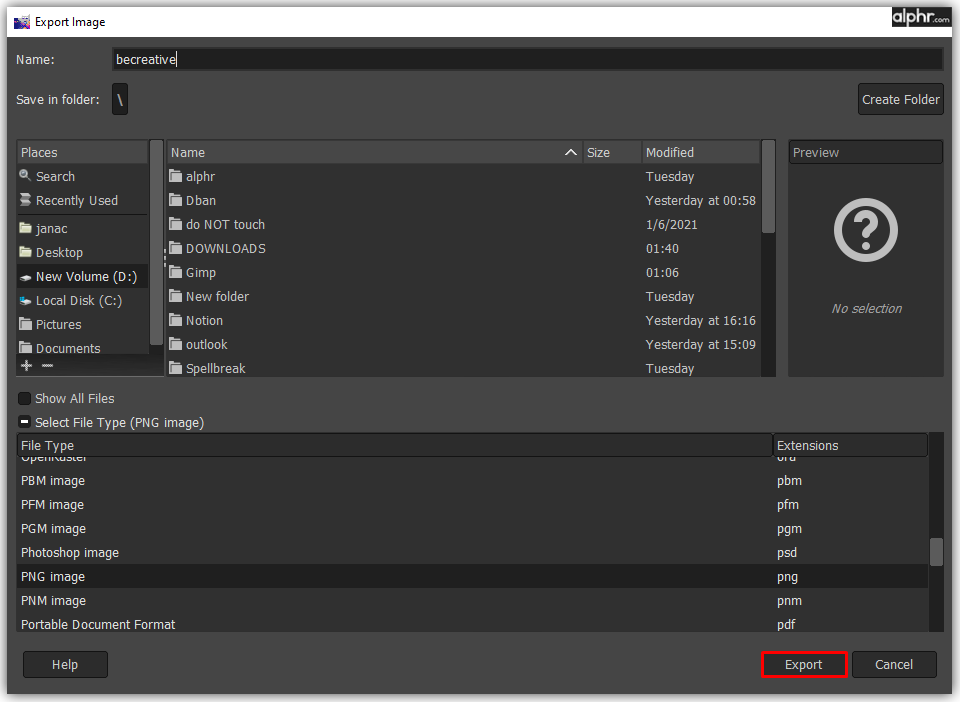Toggle the Name sort arrow
Screen dimensions: 960x702
pyautogui.click(x=571, y=152)
